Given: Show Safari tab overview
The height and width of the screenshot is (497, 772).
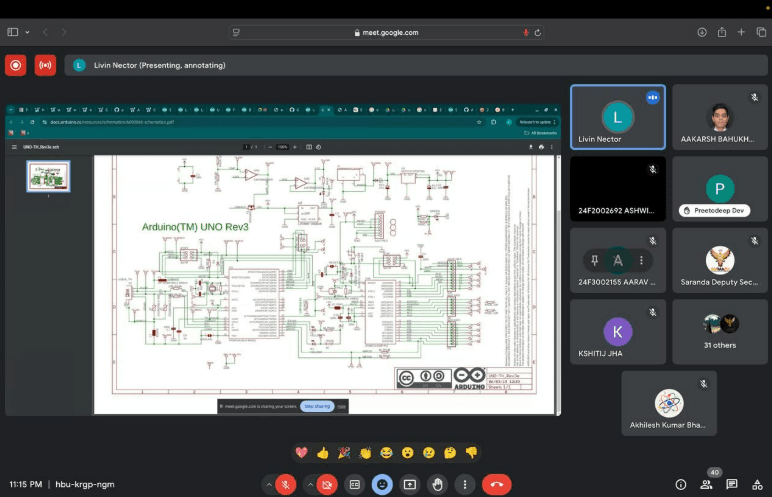Looking at the screenshot, I should pos(761,32).
